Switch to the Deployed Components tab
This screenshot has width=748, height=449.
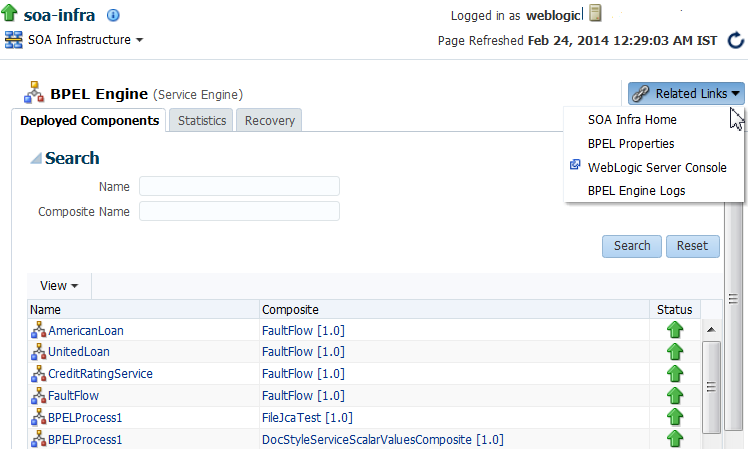click(89, 120)
